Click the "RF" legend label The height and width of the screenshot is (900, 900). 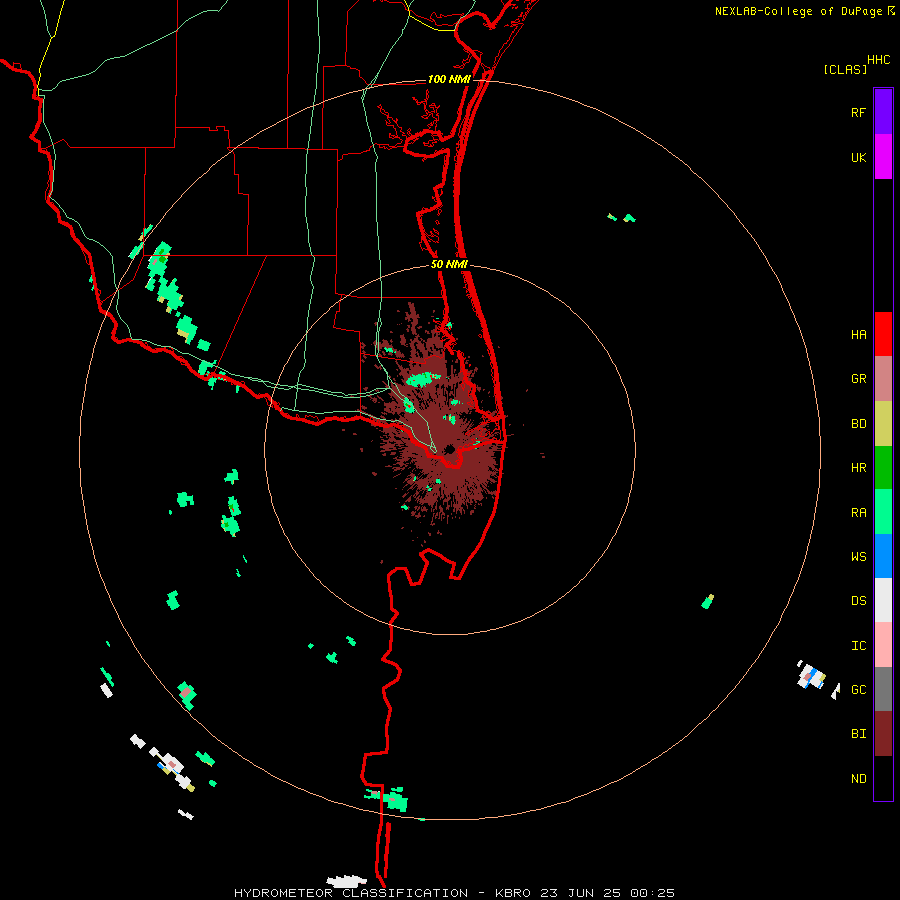pyautogui.click(x=858, y=112)
